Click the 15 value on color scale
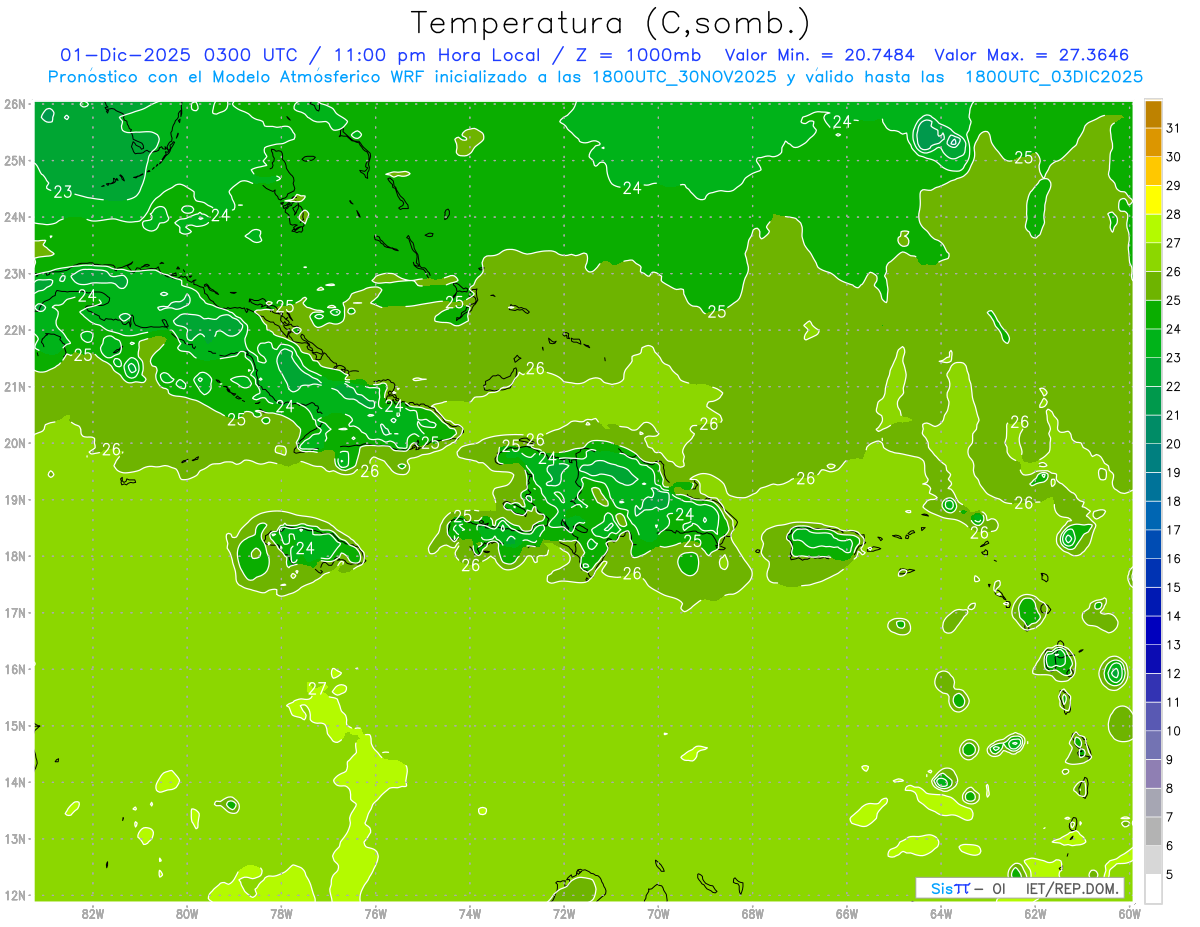 coord(1173,587)
